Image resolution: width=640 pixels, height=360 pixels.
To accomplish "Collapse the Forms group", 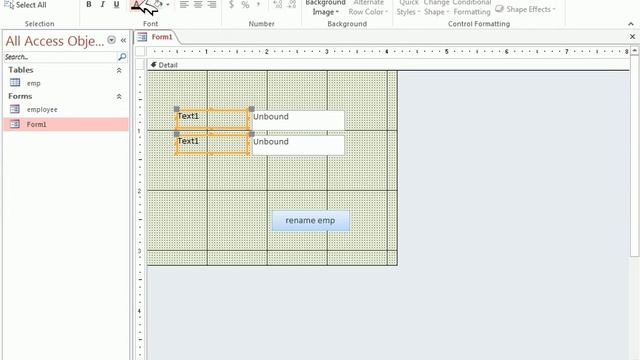I will [x=119, y=97].
